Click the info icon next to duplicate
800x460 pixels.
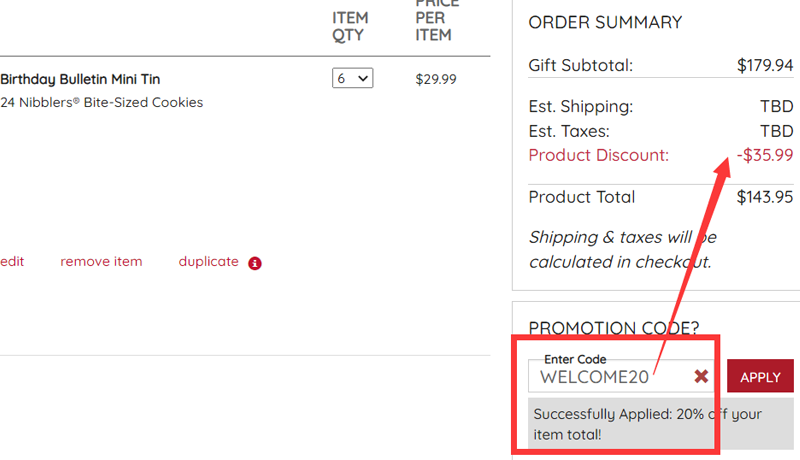pyautogui.click(x=254, y=263)
